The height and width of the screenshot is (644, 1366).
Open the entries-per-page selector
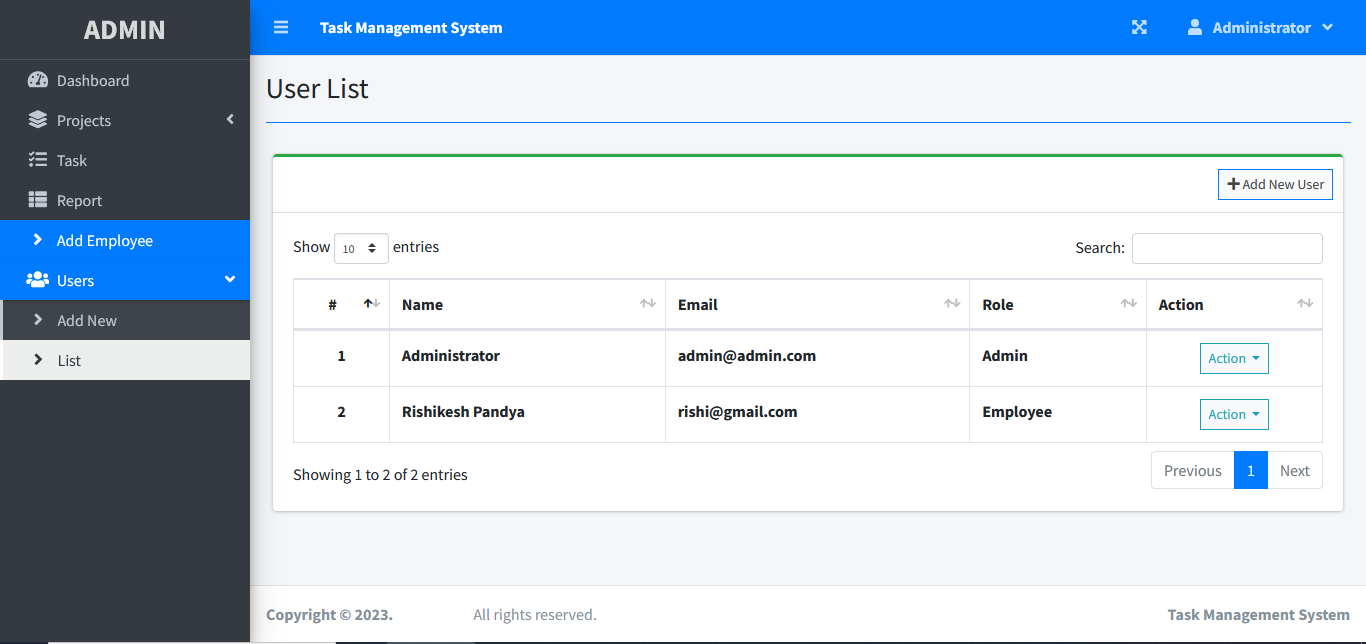tap(361, 248)
